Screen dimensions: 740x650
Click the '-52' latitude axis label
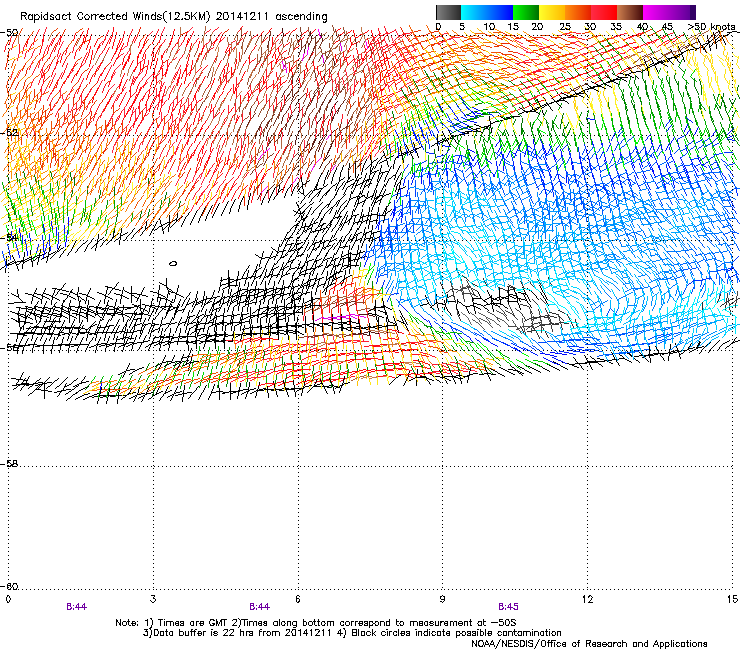tap(9, 133)
